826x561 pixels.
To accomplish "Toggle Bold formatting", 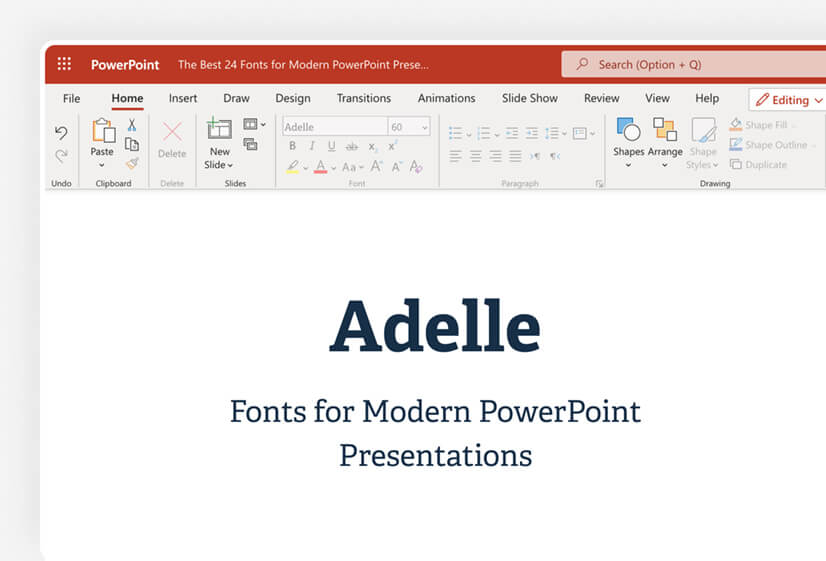I will click(292, 146).
